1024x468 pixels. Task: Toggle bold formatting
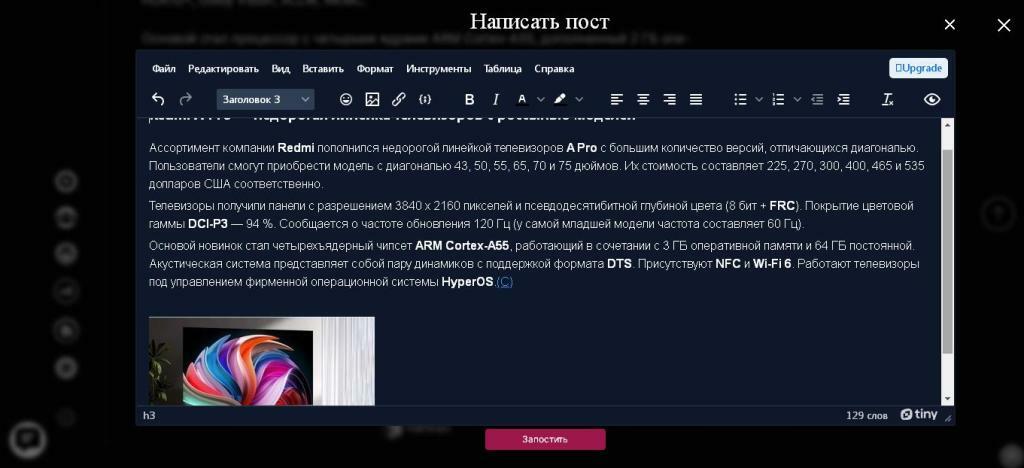tap(469, 99)
